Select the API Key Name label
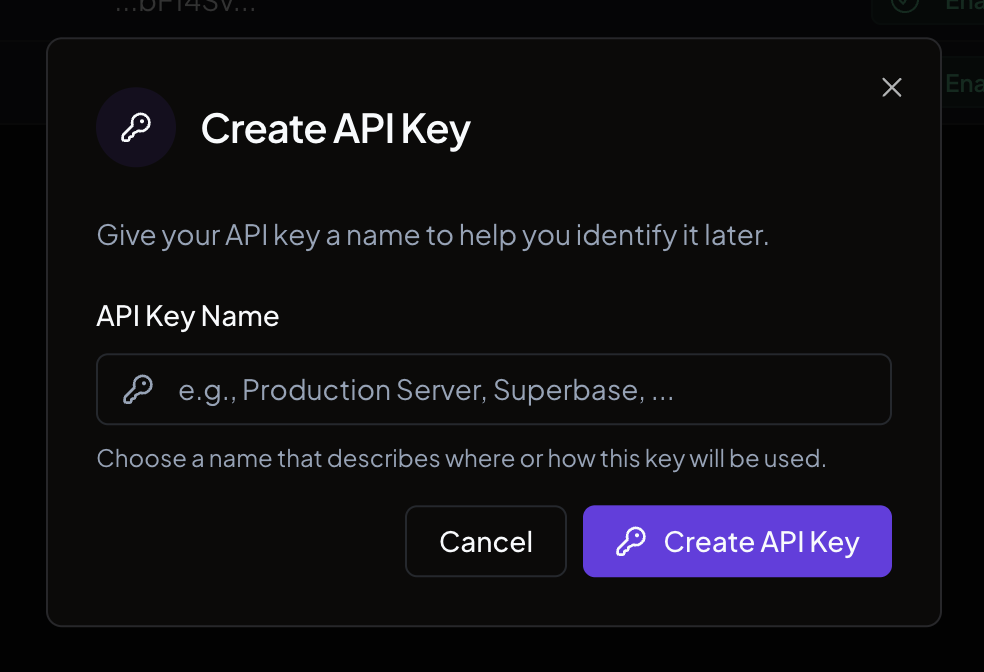The width and height of the screenshot is (984, 672). click(x=187, y=315)
